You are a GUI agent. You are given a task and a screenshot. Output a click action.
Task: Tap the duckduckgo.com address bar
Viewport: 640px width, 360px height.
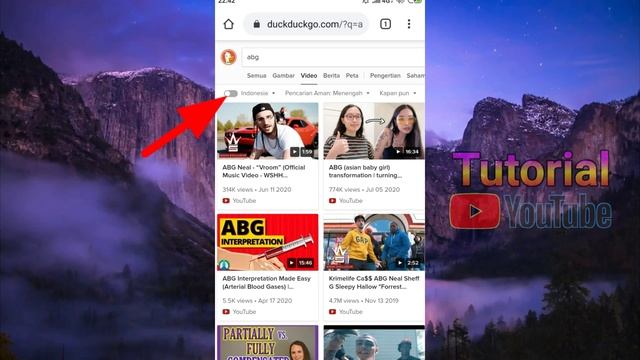click(306, 24)
